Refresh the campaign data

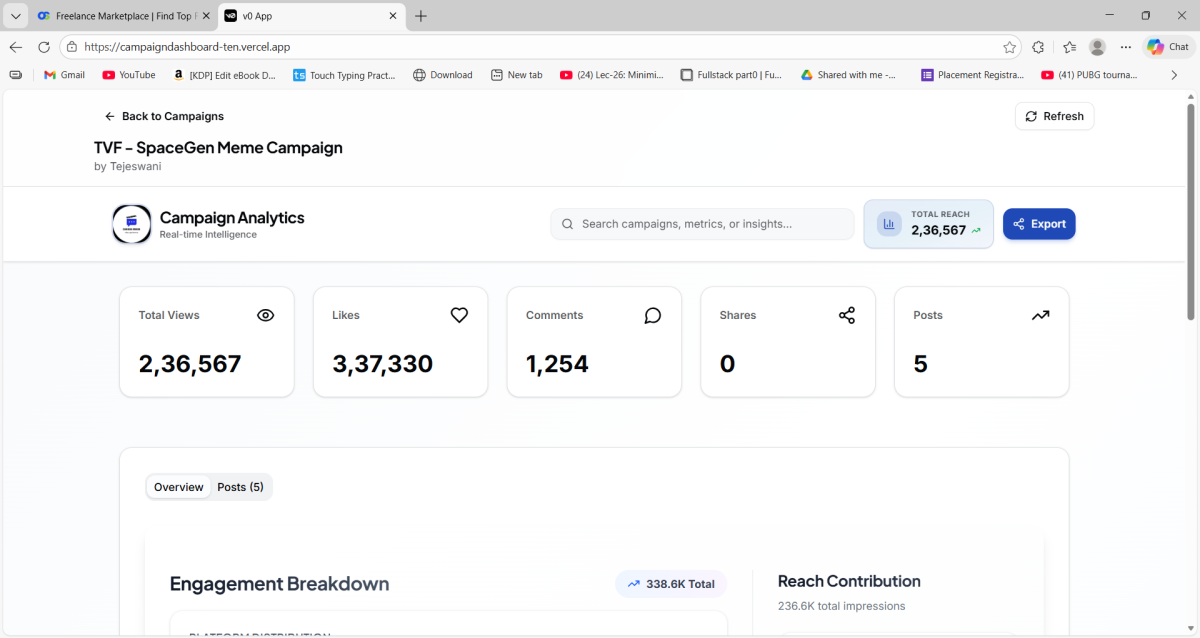[x=1054, y=116]
